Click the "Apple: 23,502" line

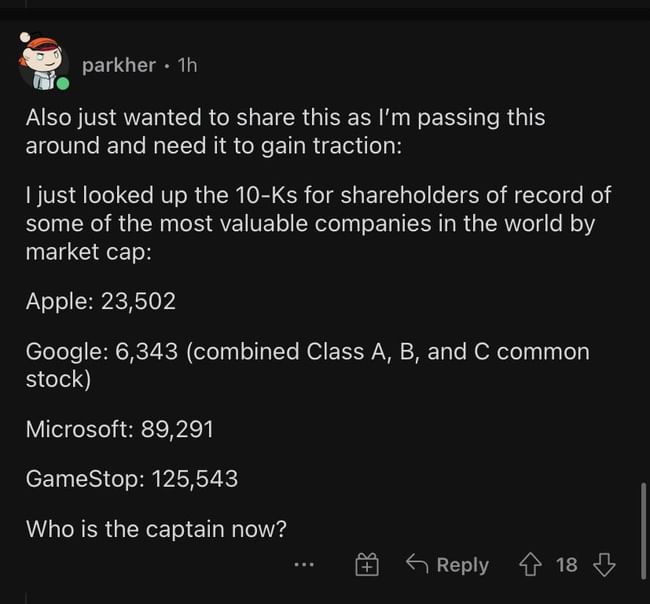click(x=101, y=301)
